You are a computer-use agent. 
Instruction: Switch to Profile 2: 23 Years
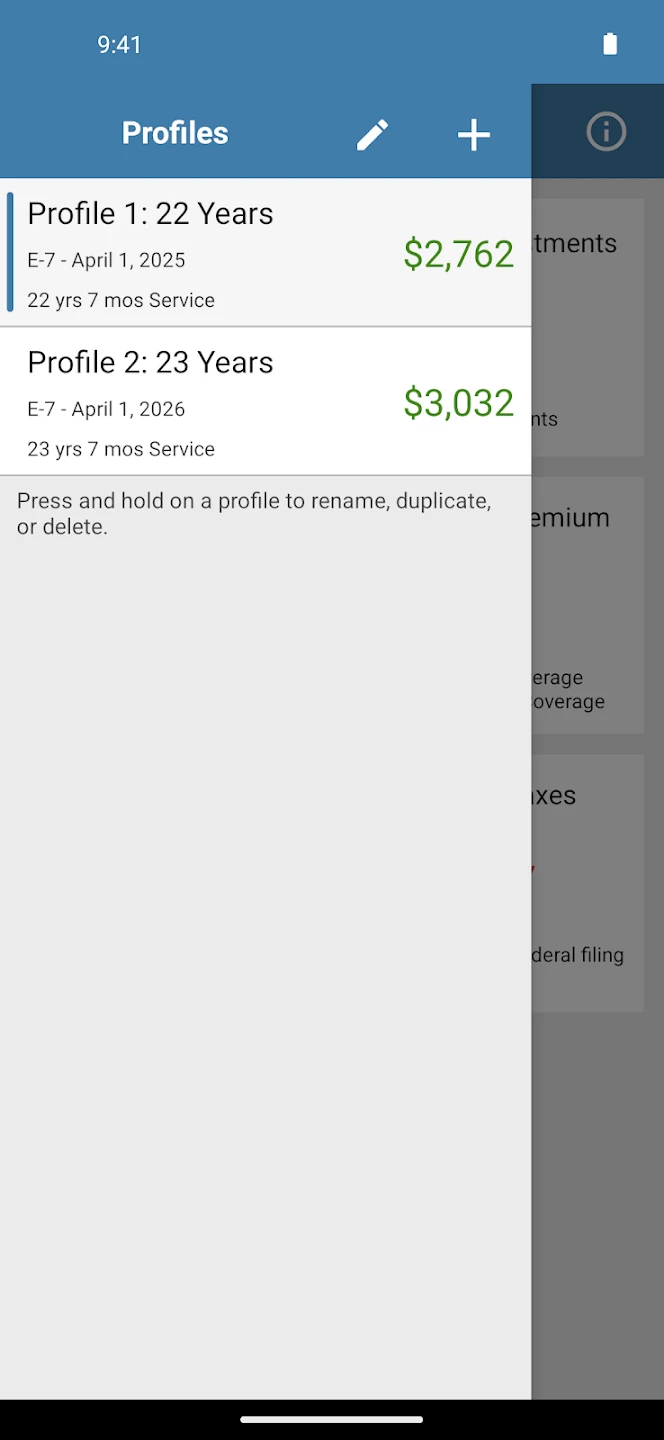[x=150, y=362]
